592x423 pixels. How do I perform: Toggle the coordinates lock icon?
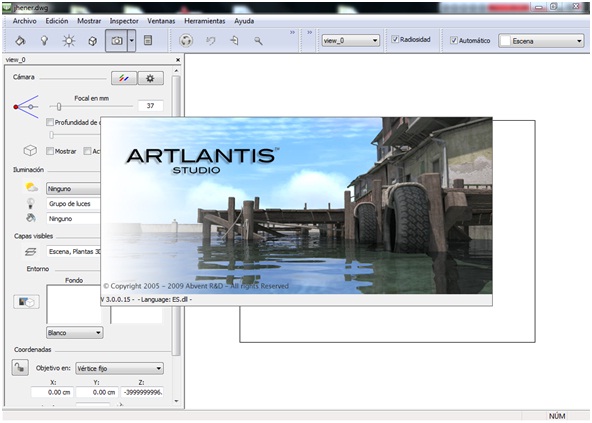(x=20, y=367)
